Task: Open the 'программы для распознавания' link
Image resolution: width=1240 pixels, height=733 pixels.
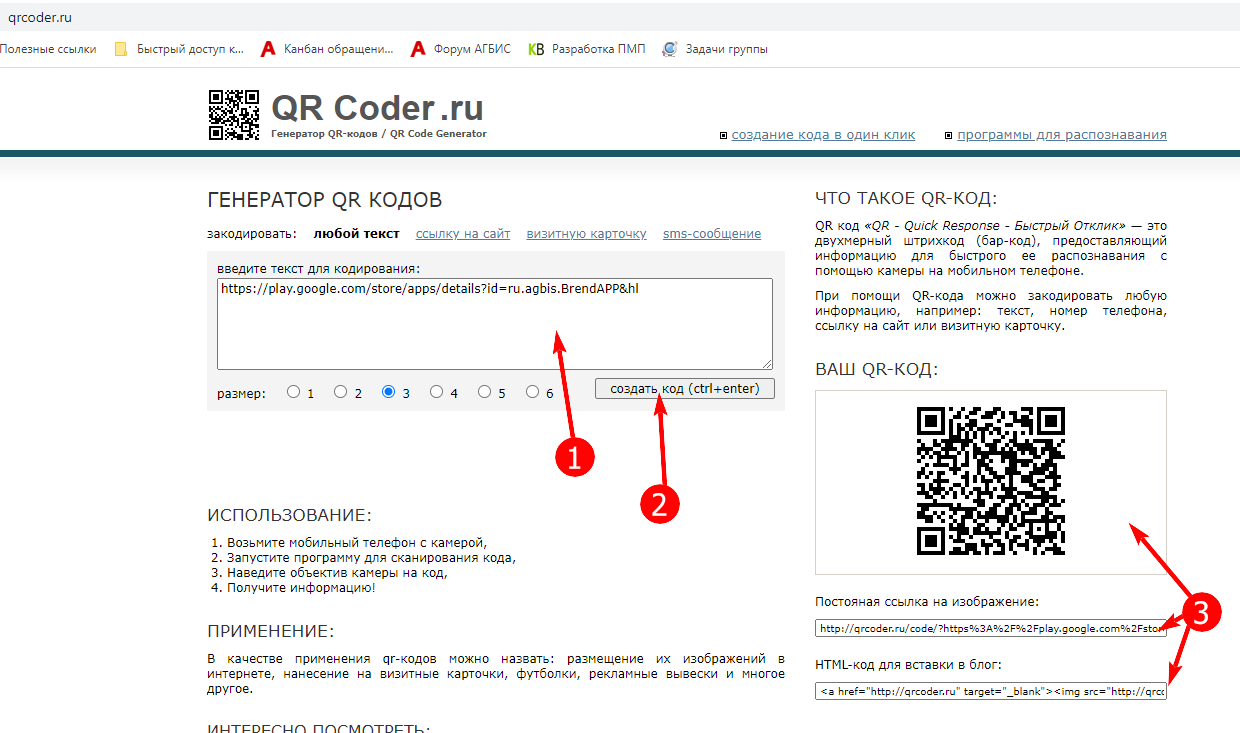Action: tap(1062, 134)
